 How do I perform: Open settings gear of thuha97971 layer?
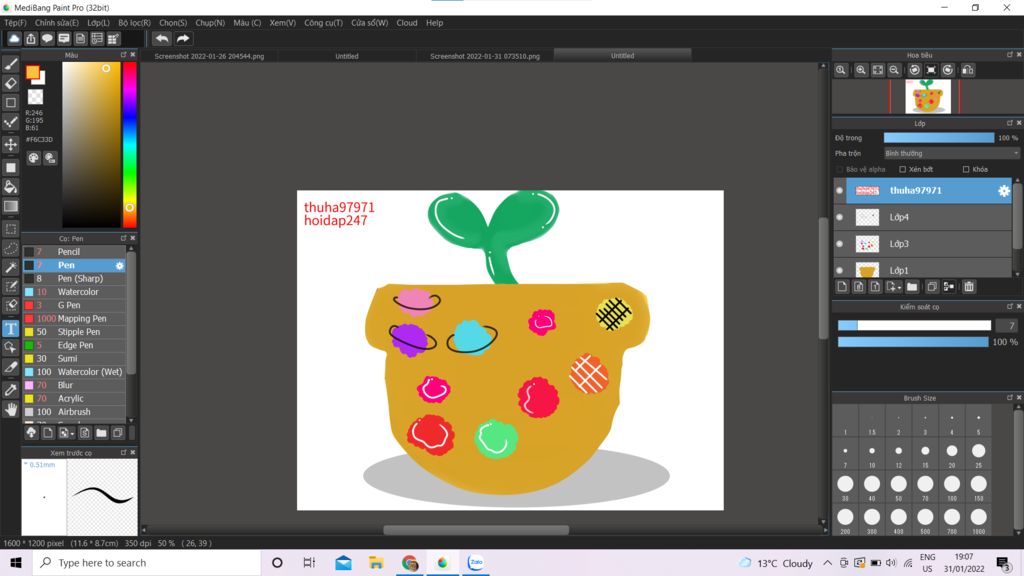click(1003, 191)
